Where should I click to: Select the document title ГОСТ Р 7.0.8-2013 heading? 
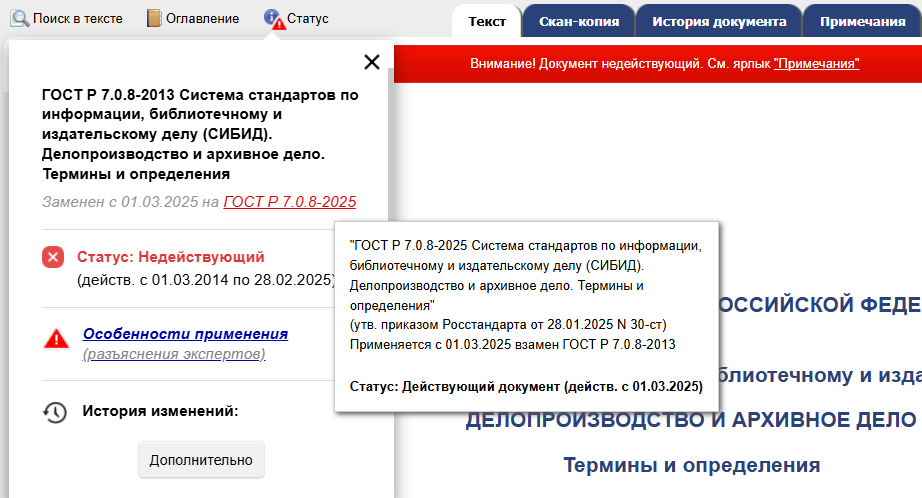(x=200, y=134)
